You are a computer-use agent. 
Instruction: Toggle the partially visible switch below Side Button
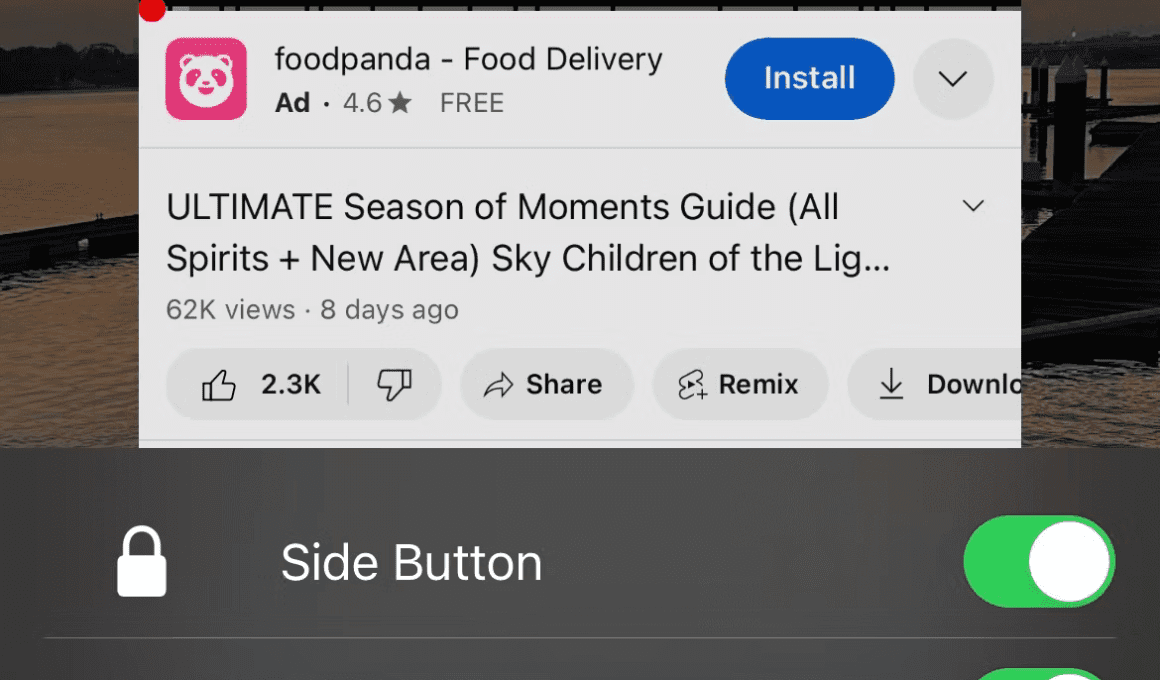click(1039, 674)
